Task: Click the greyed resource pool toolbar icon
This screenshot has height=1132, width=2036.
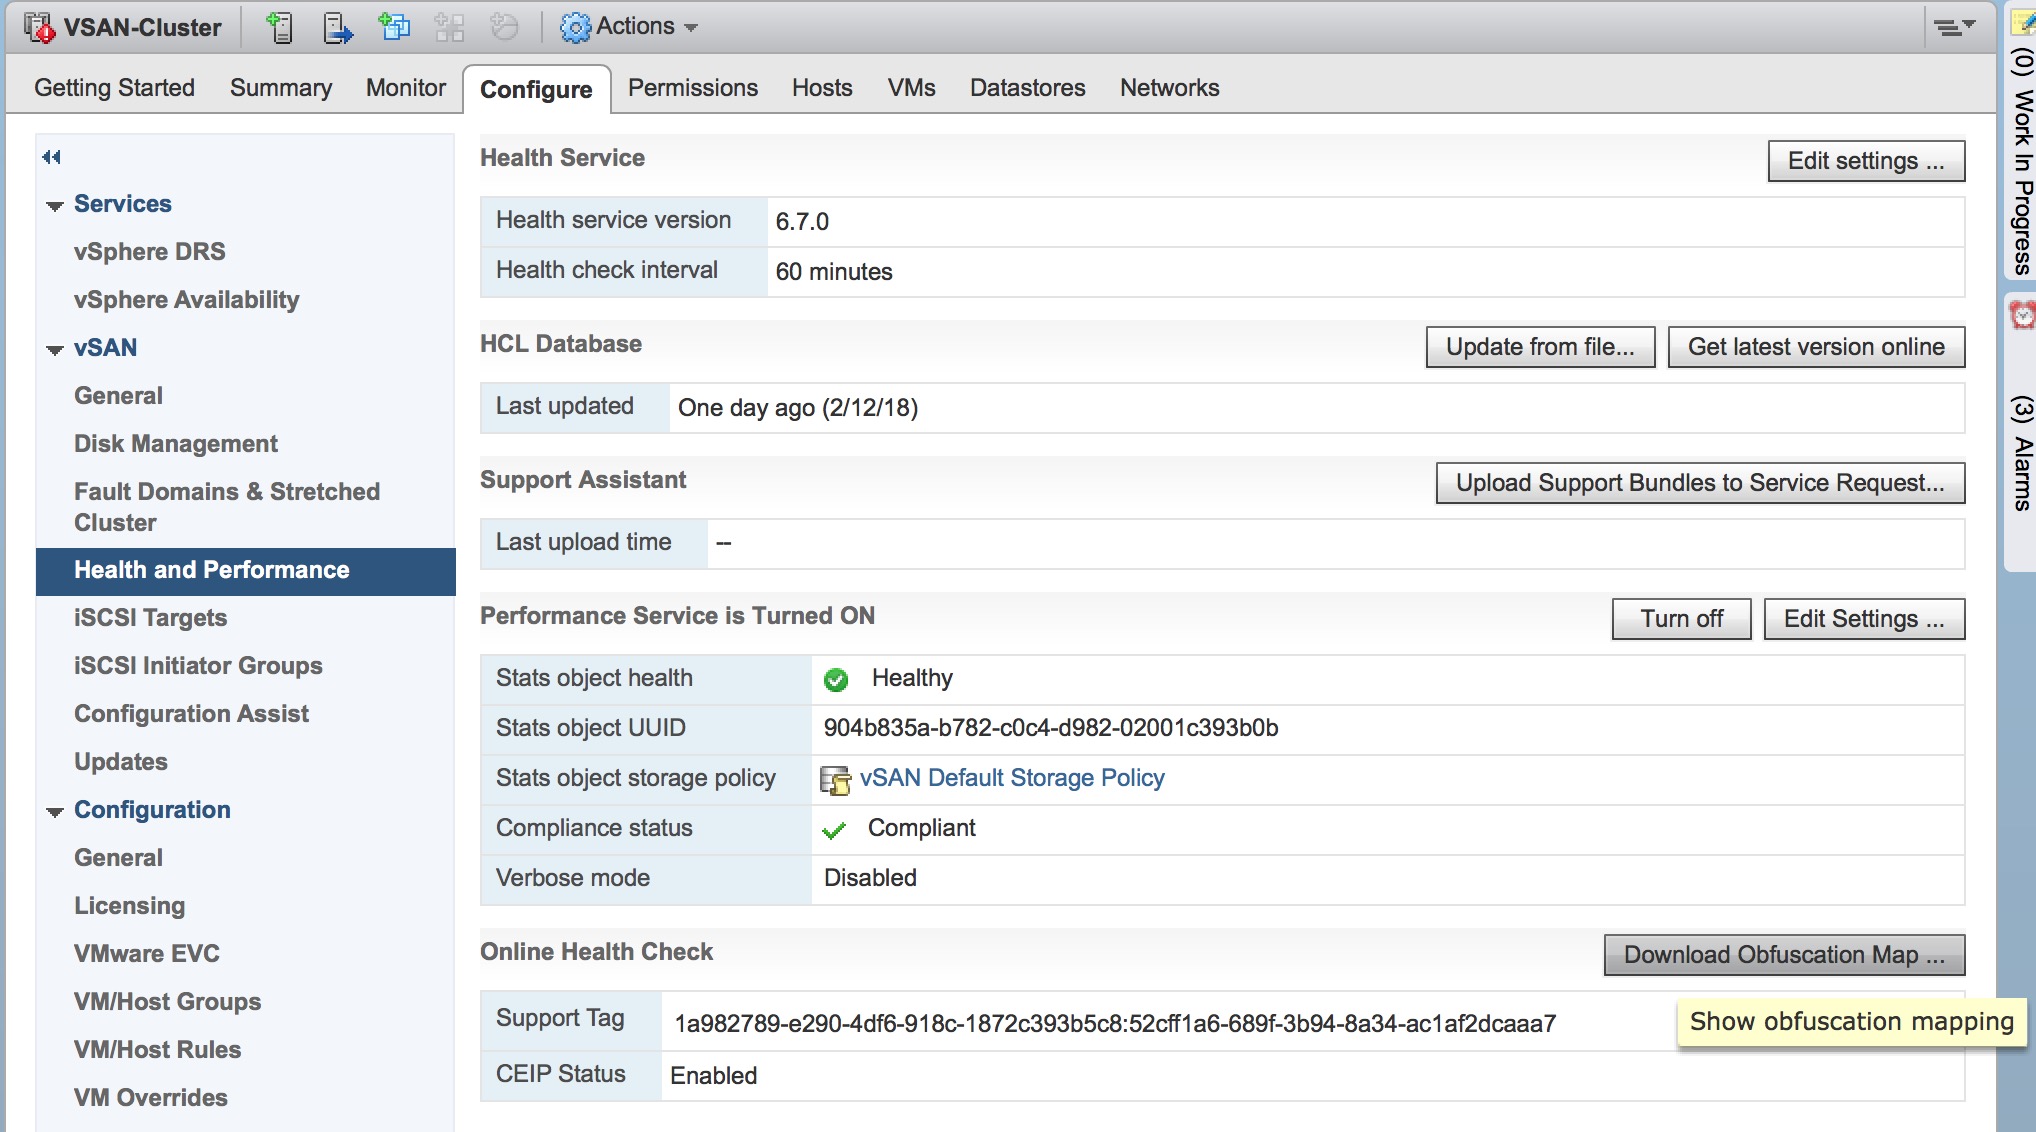Action: coord(450,27)
